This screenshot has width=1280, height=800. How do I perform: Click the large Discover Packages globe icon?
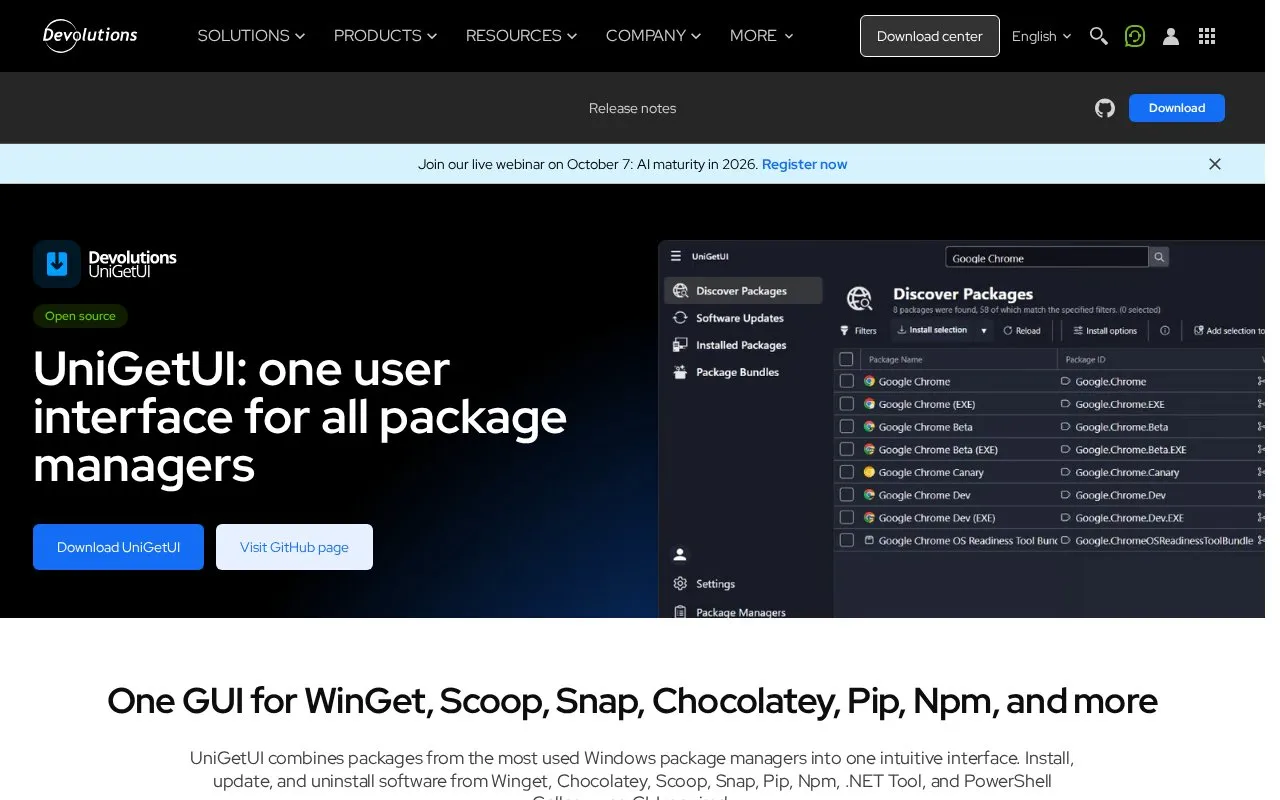pos(860,298)
